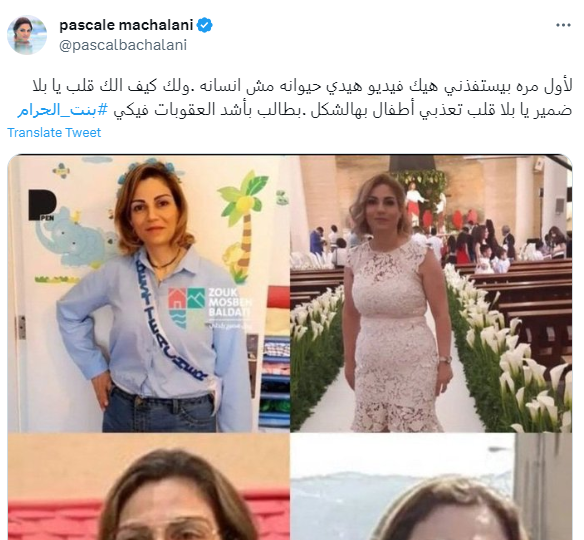Screen dimensions: 584x540
Task: Open the #بنت_الحرام hashtag
Action: click(63, 110)
